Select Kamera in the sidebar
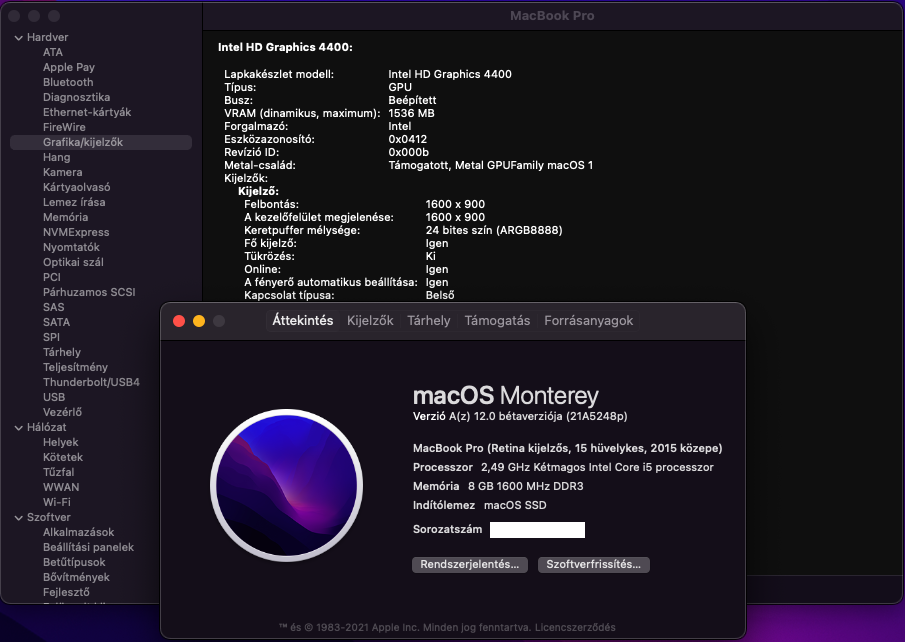 point(62,172)
